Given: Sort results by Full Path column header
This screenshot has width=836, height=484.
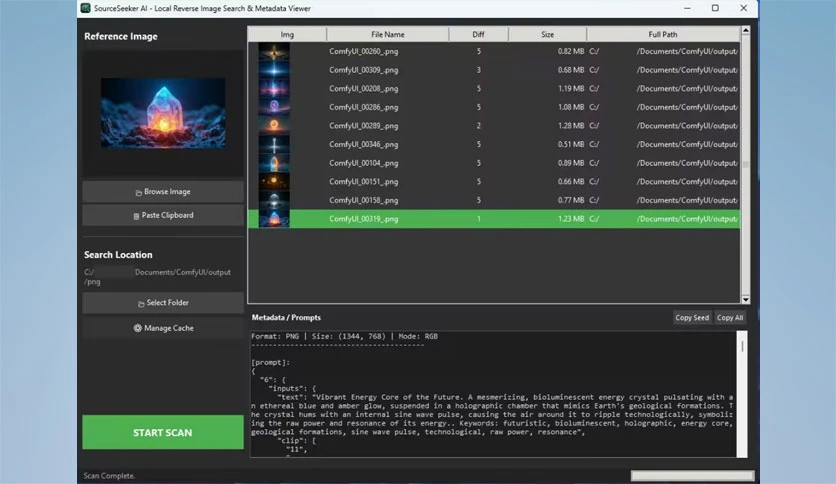Looking at the screenshot, I should pos(663,34).
